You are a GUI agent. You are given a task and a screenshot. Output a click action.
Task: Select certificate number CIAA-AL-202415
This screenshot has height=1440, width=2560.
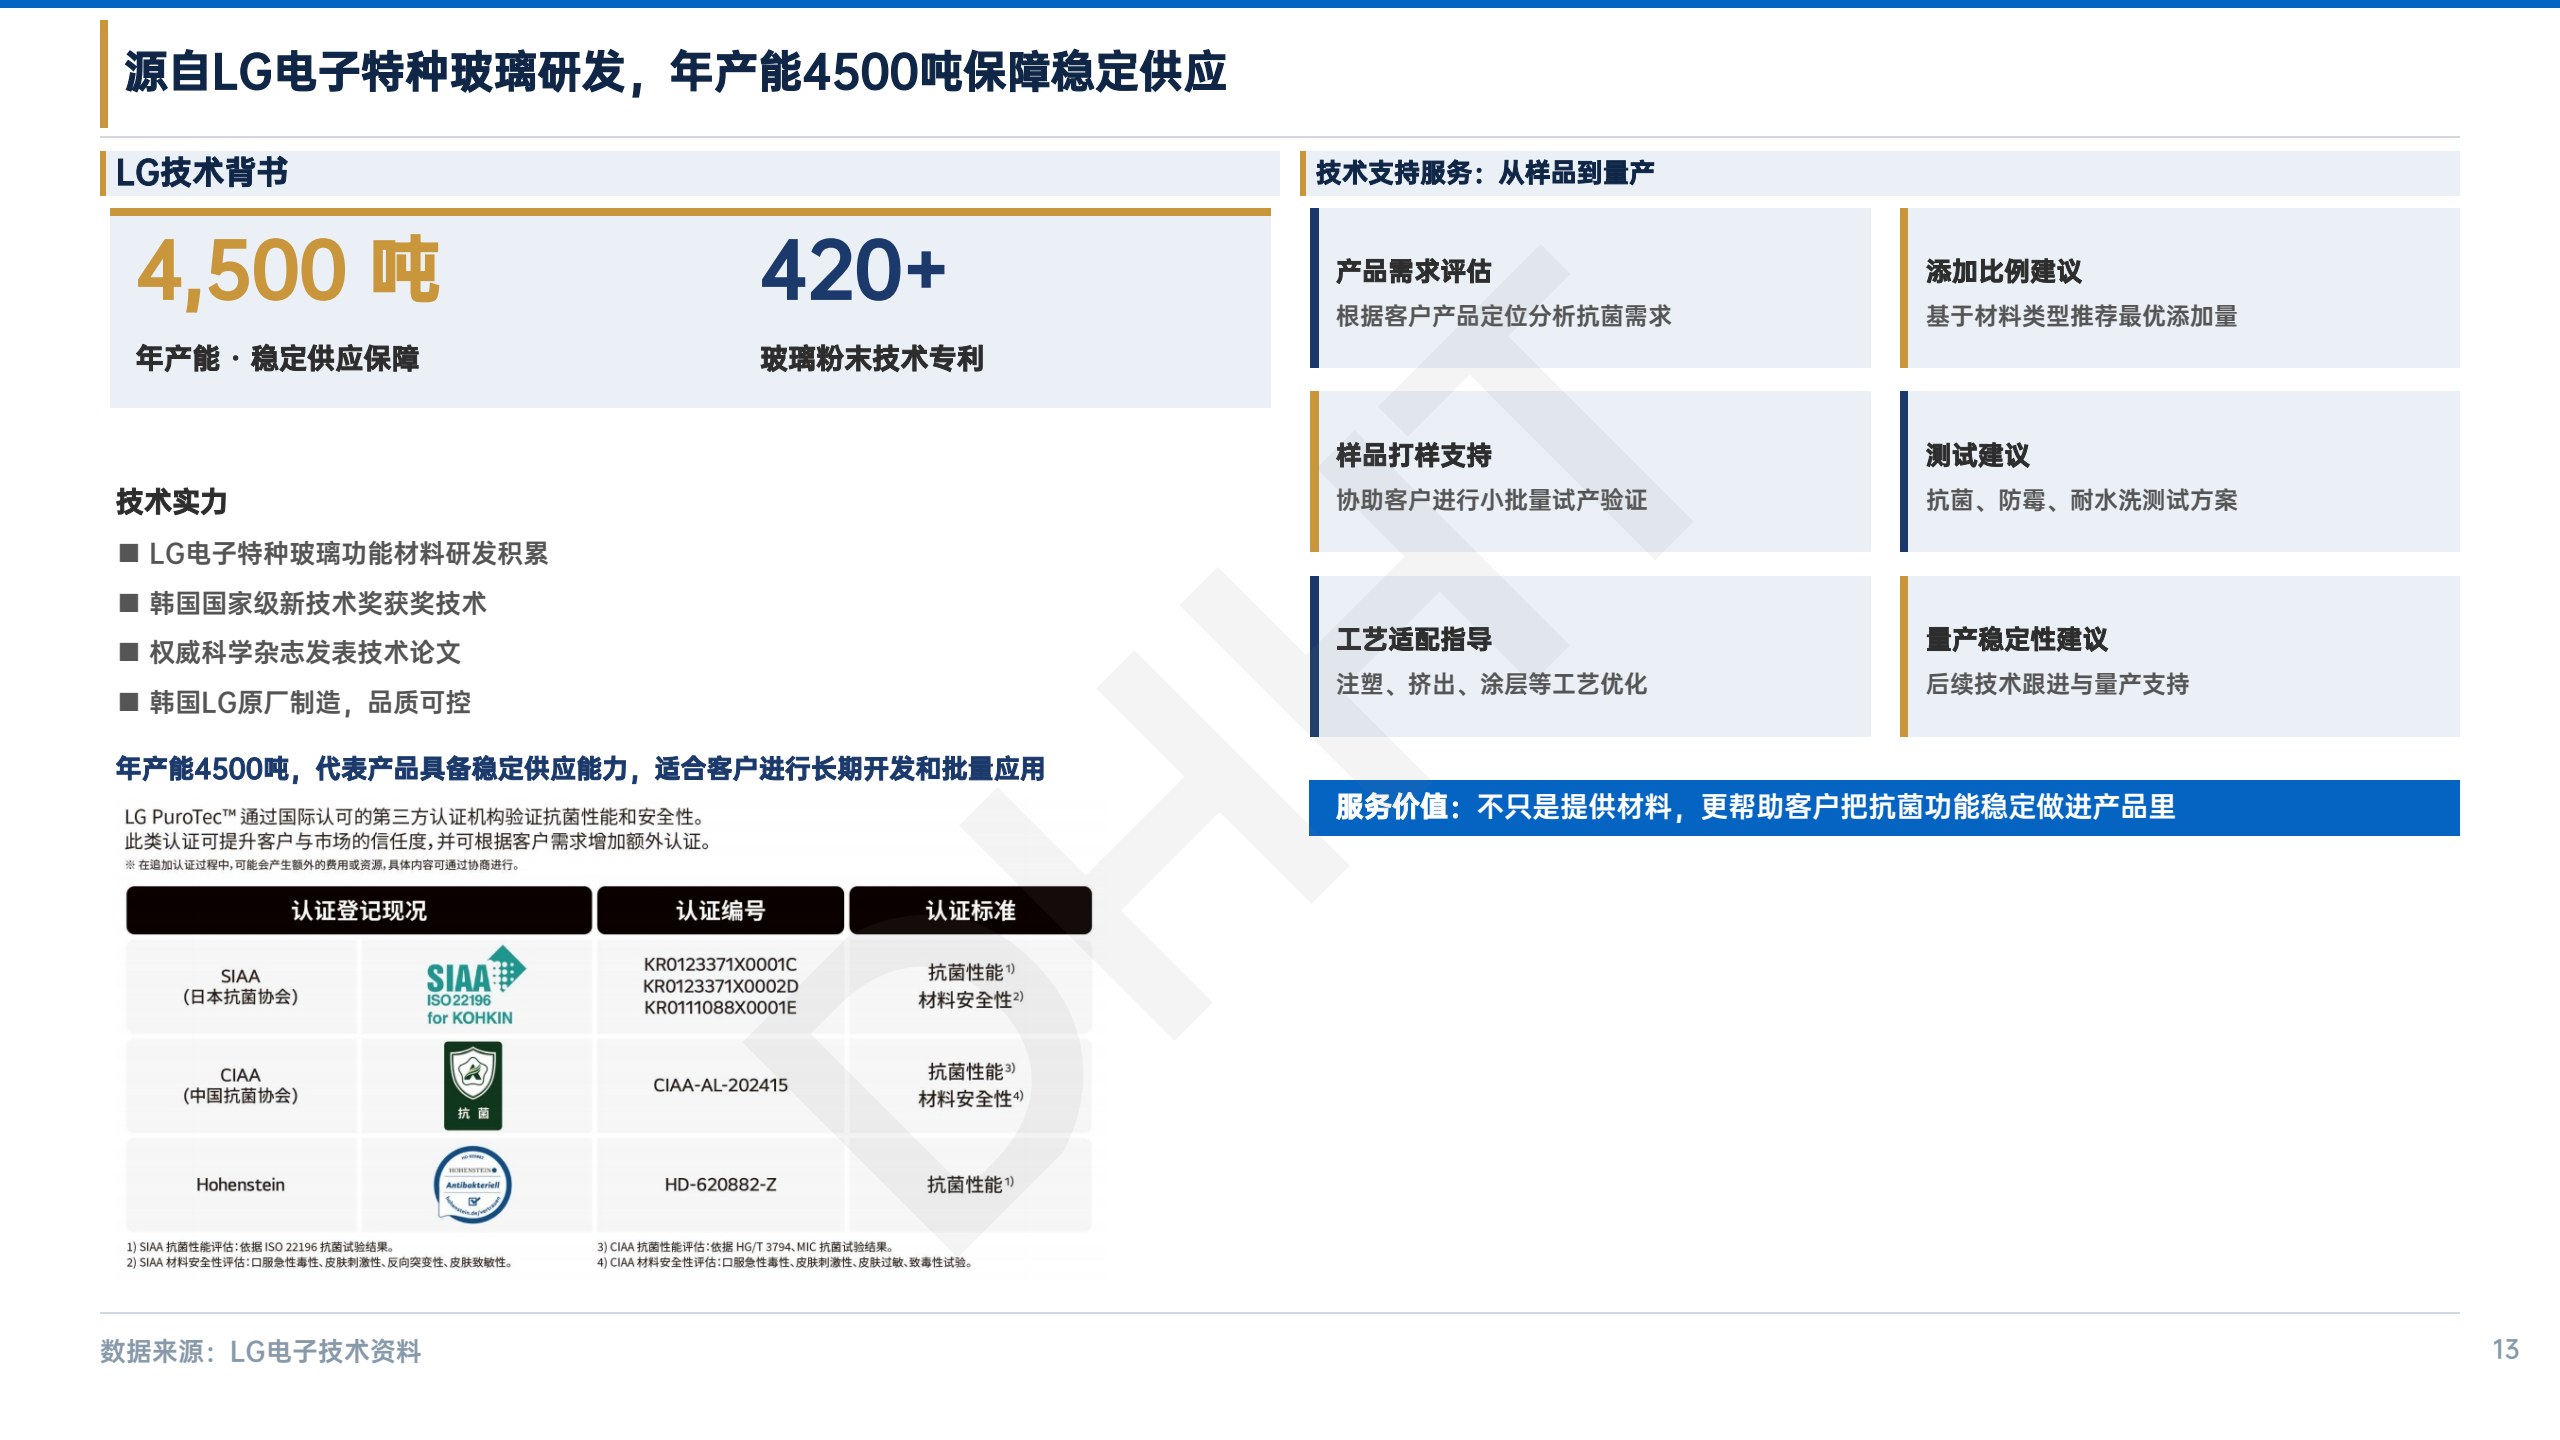[x=720, y=1085]
